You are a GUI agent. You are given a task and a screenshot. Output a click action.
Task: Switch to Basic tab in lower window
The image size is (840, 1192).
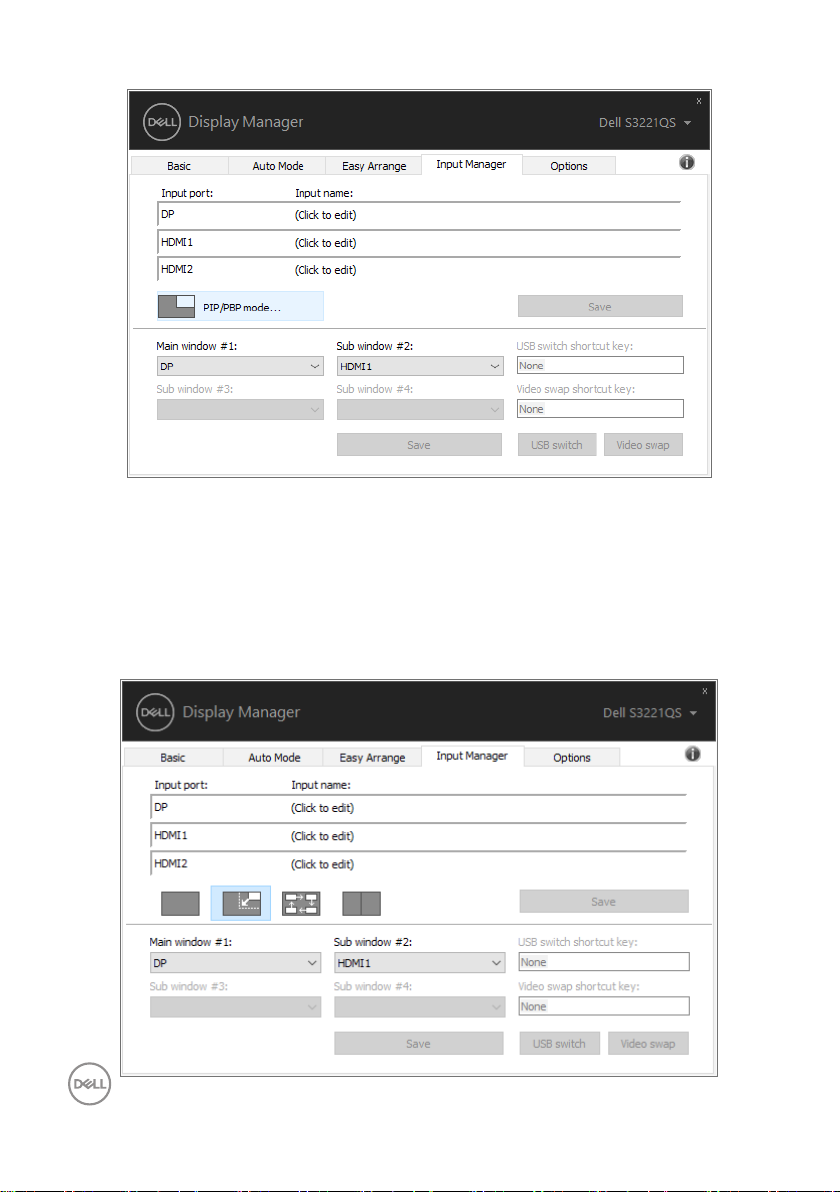(x=173, y=757)
